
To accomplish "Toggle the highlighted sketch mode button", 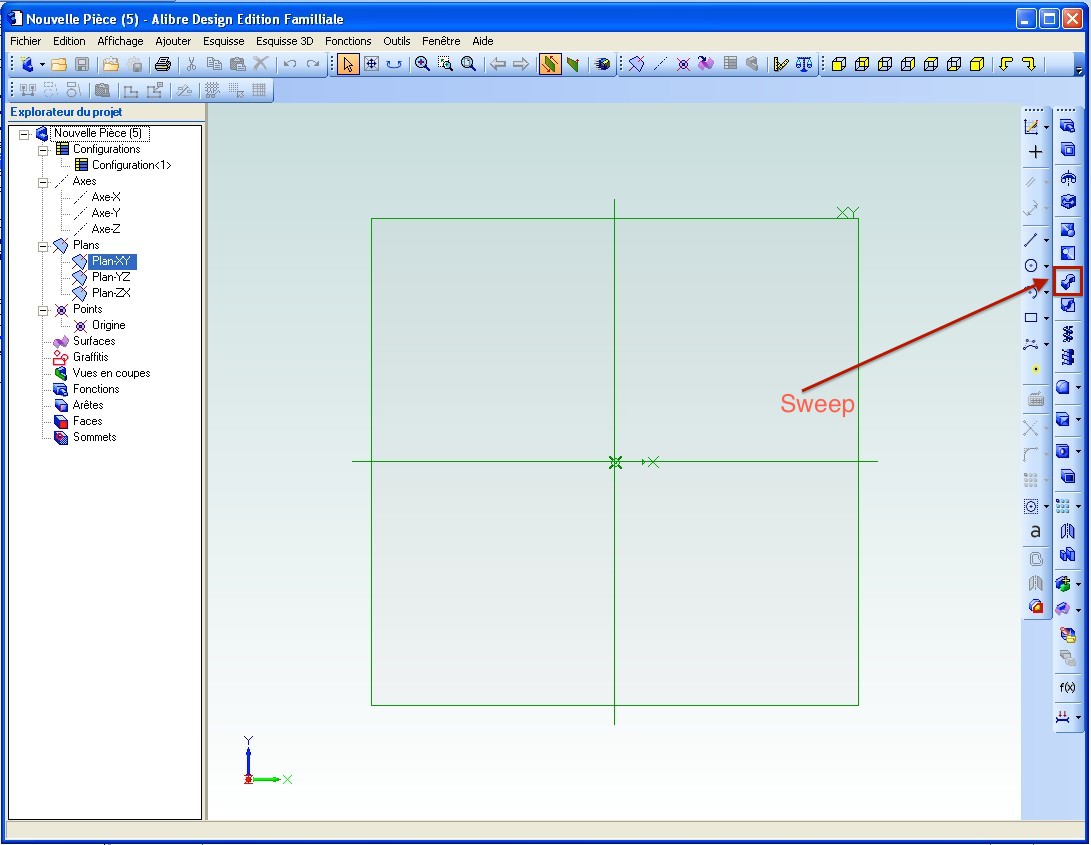I will point(550,64).
